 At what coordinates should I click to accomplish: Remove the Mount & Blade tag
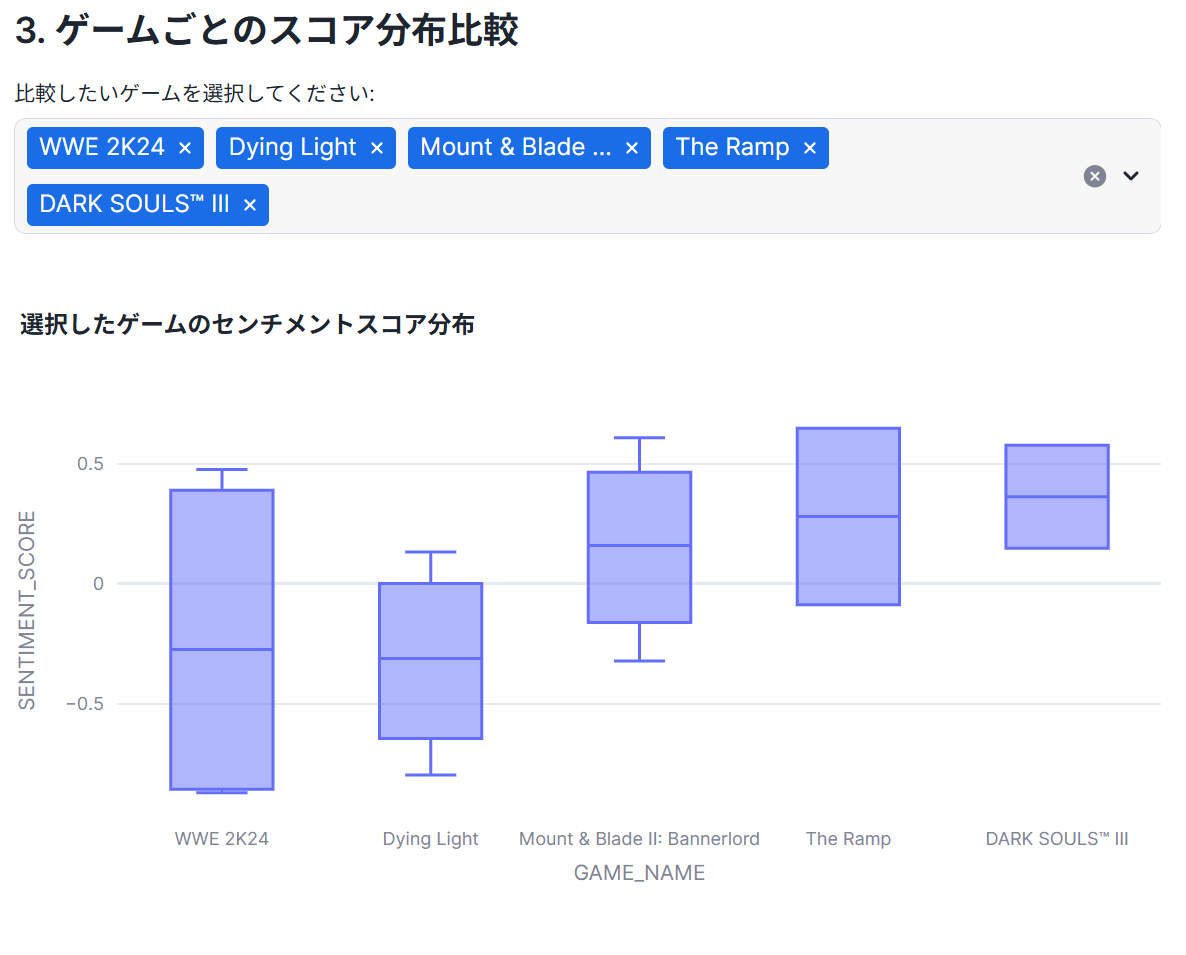(x=632, y=148)
